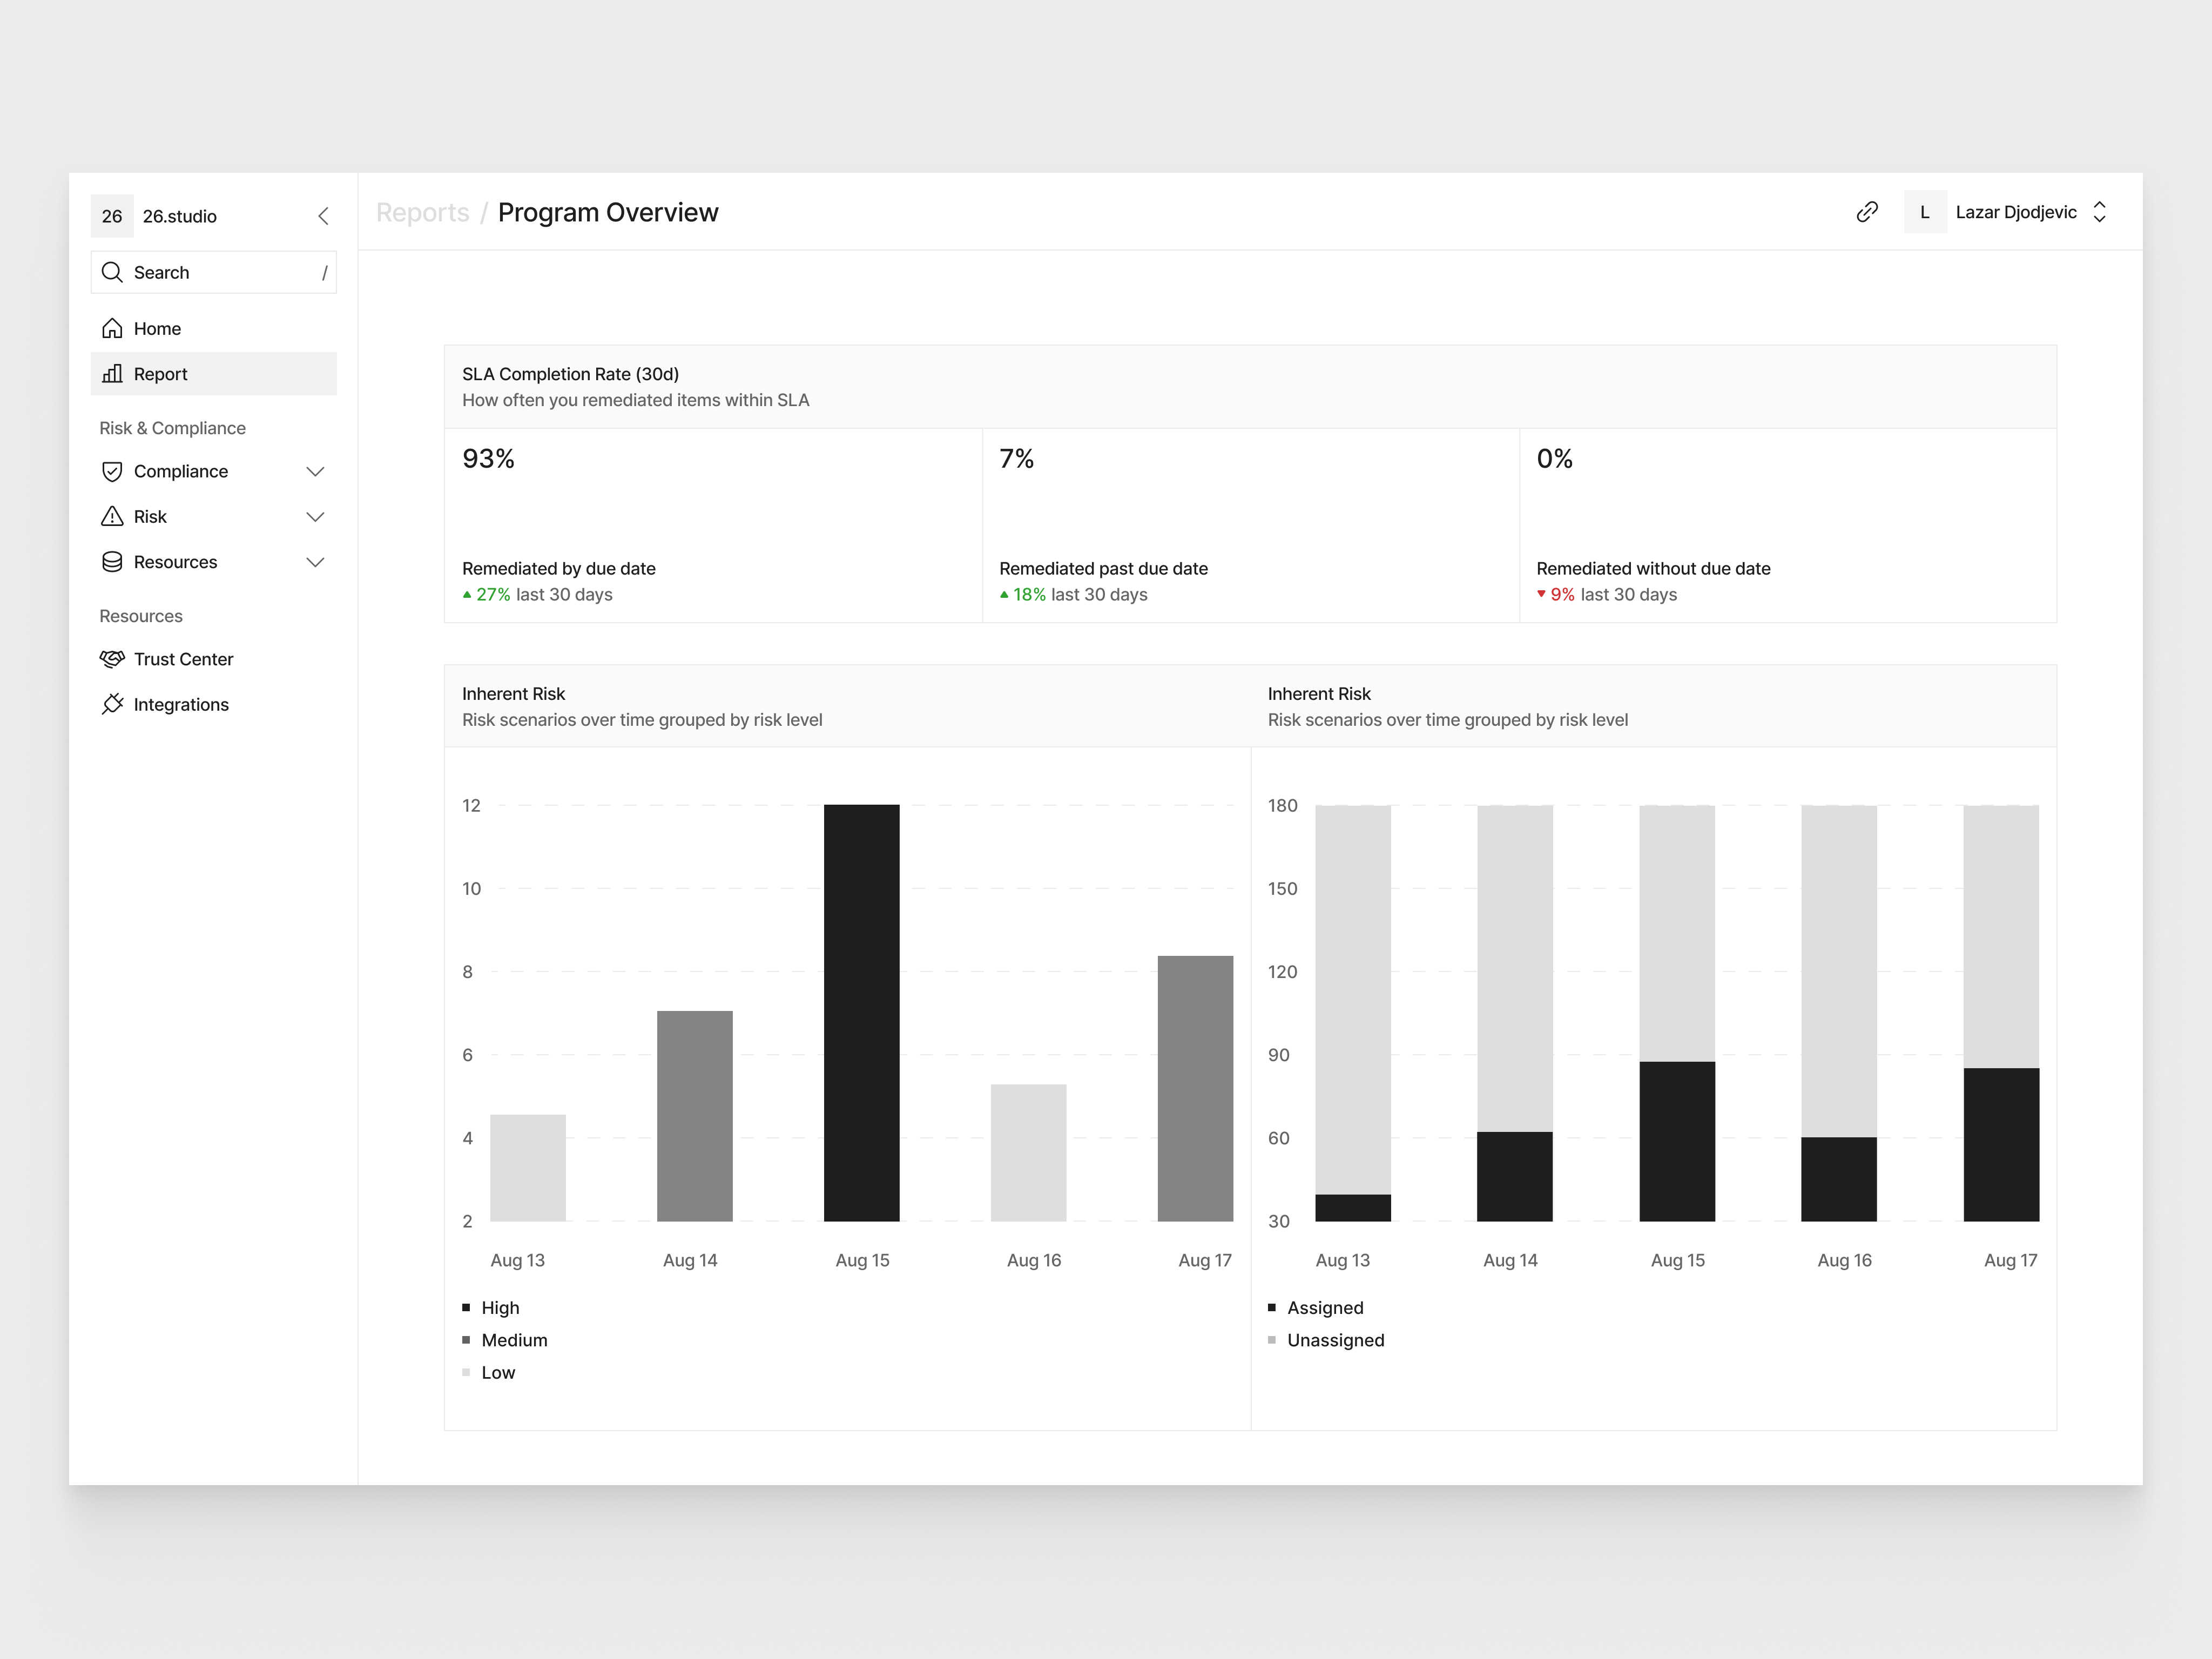2212x1659 pixels.
Task: Expand the Compliance section chevron
Action: click(x=315, y=471)
